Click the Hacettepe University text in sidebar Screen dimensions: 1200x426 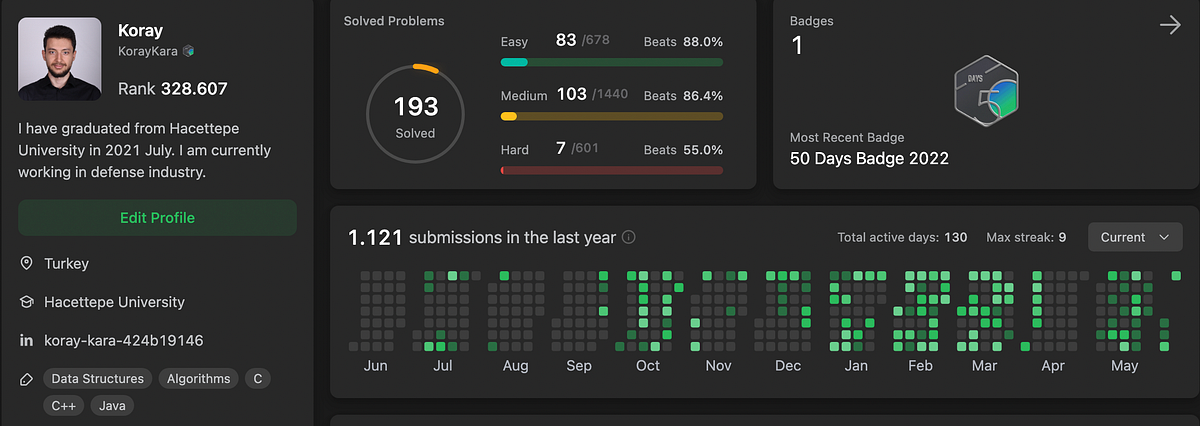click(114, 302)
